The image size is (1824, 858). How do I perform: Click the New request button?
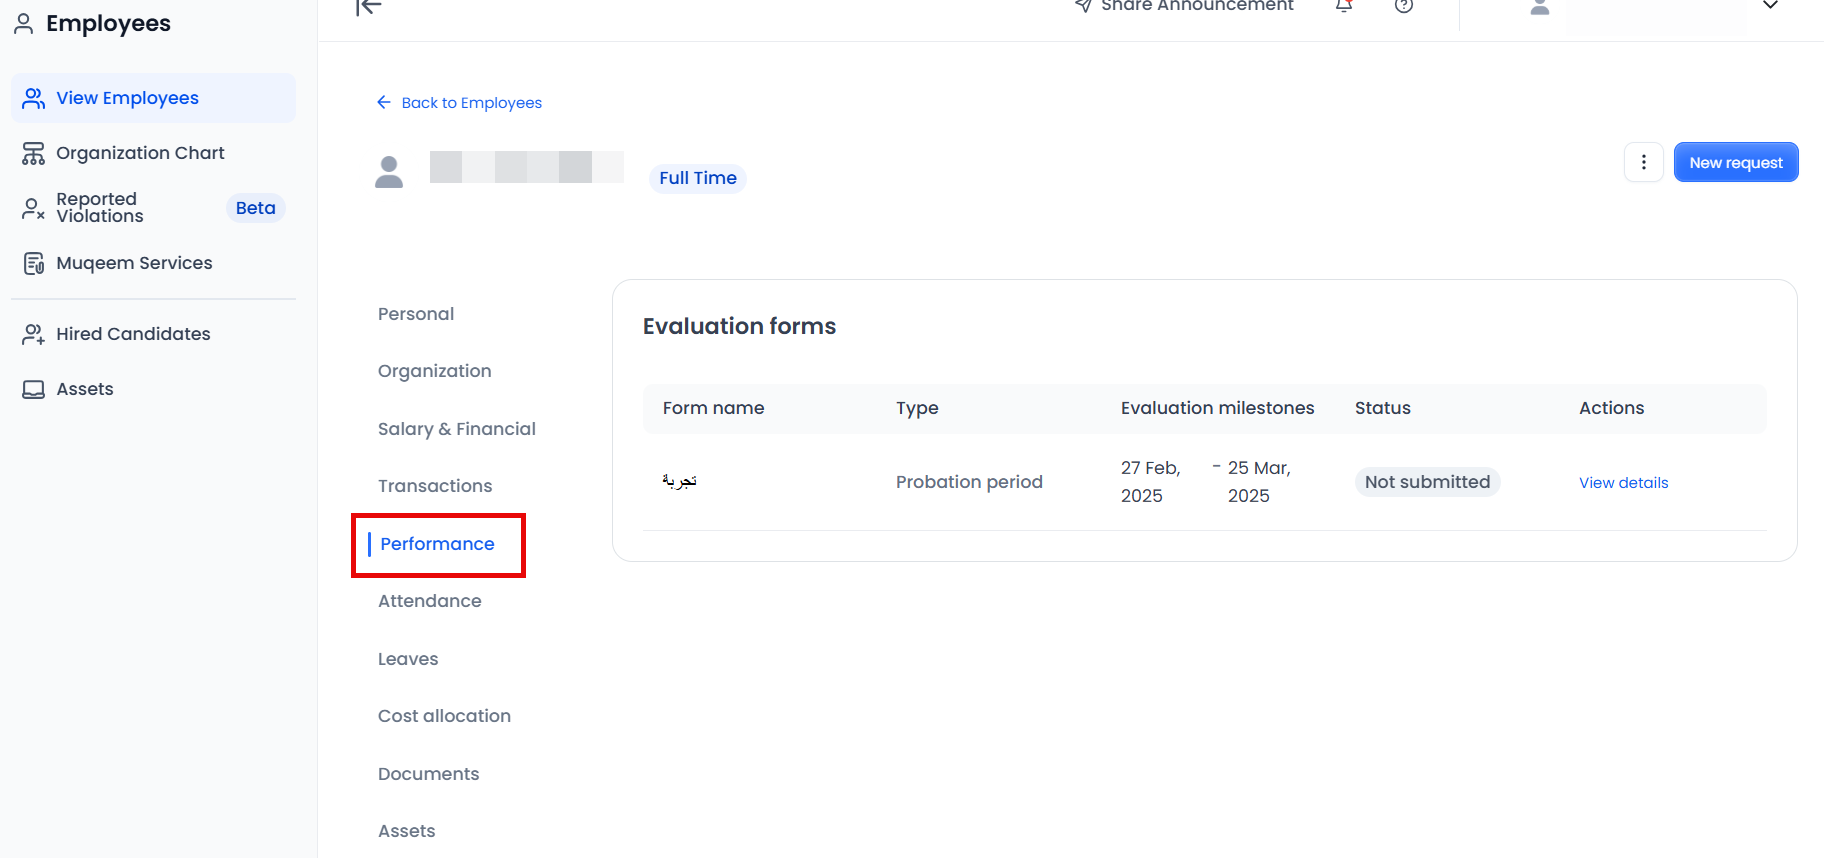1735,162
